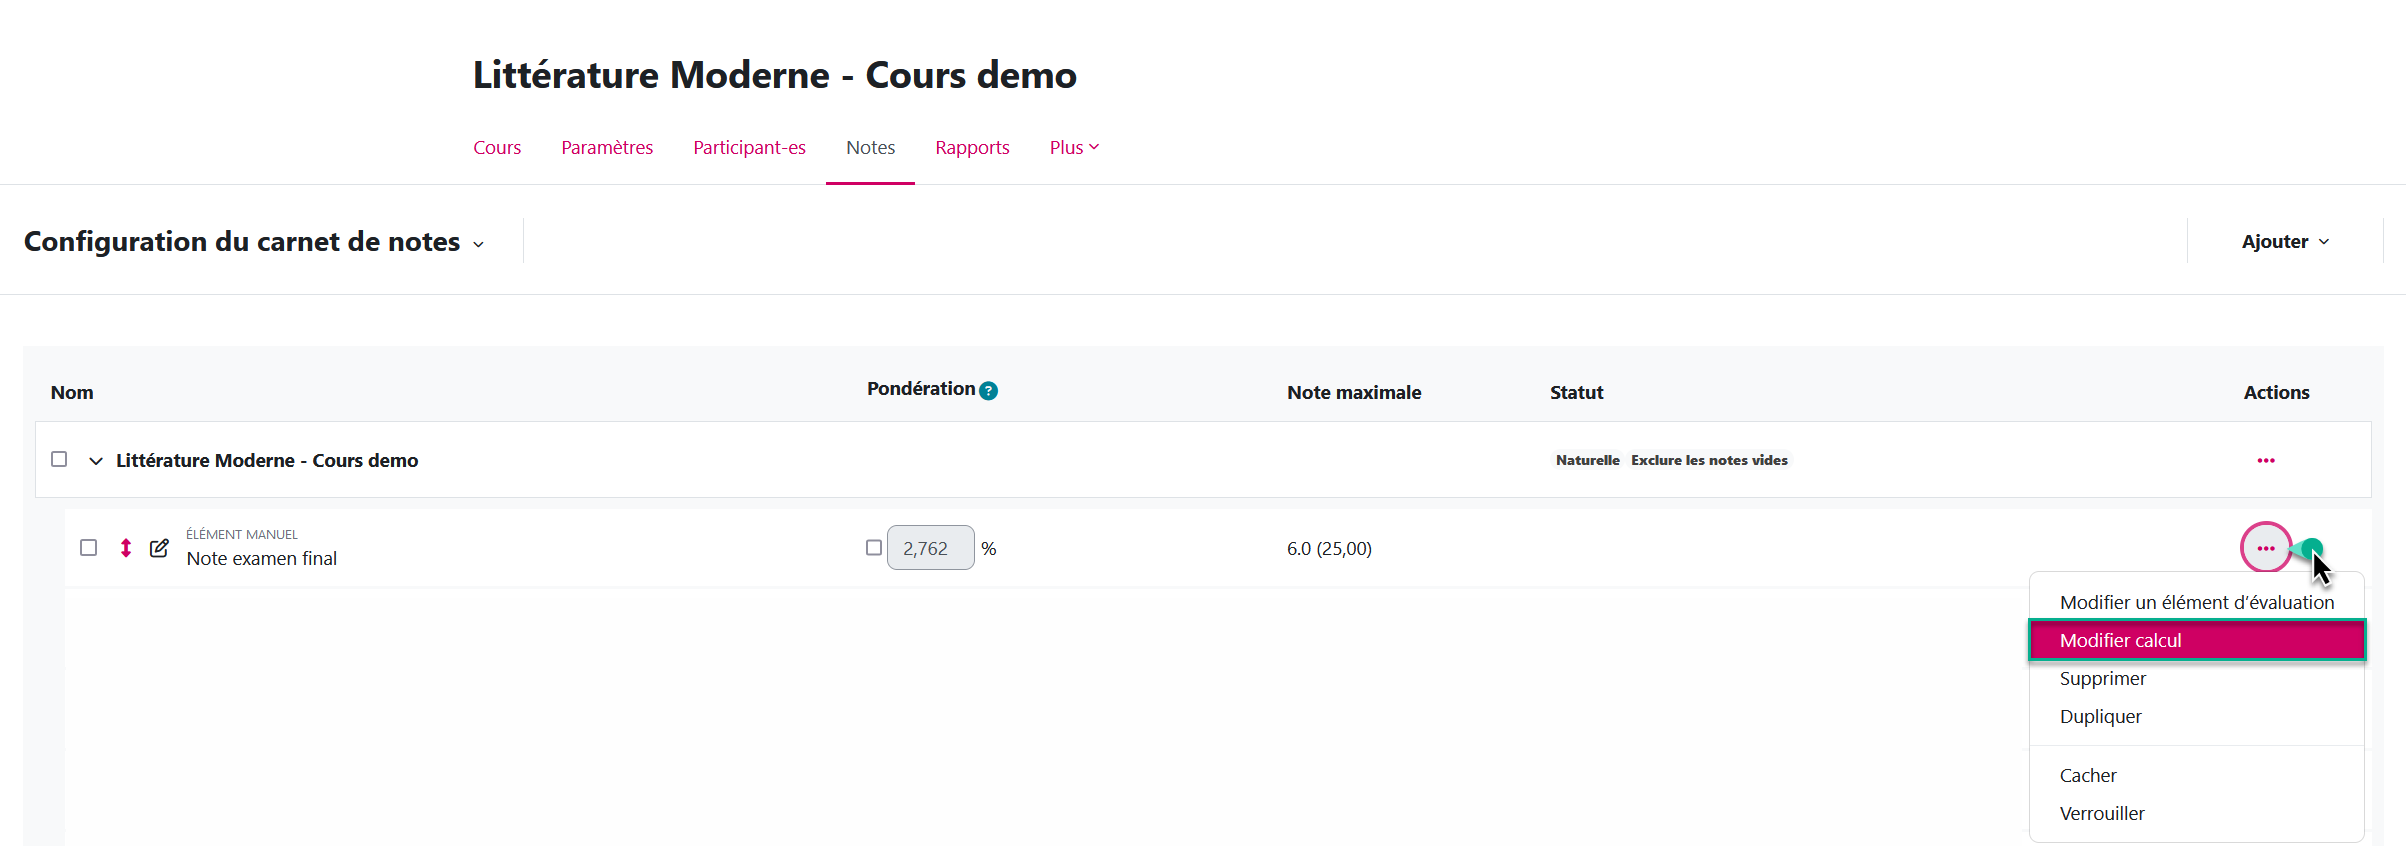Screen dimensions: 2406x846
Task: Collapse the Littérature Moderne - Cours demo category
Action: tap(96, 461)
